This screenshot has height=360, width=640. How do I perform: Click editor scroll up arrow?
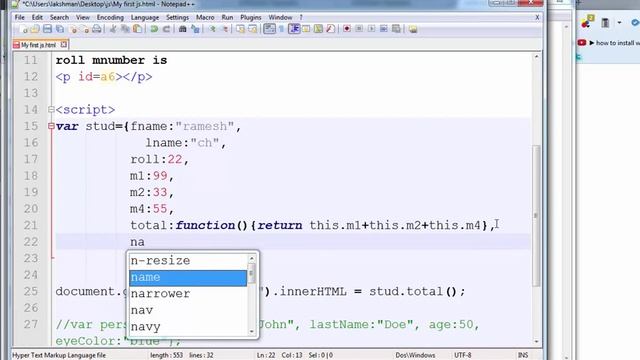tap(536, 57)
